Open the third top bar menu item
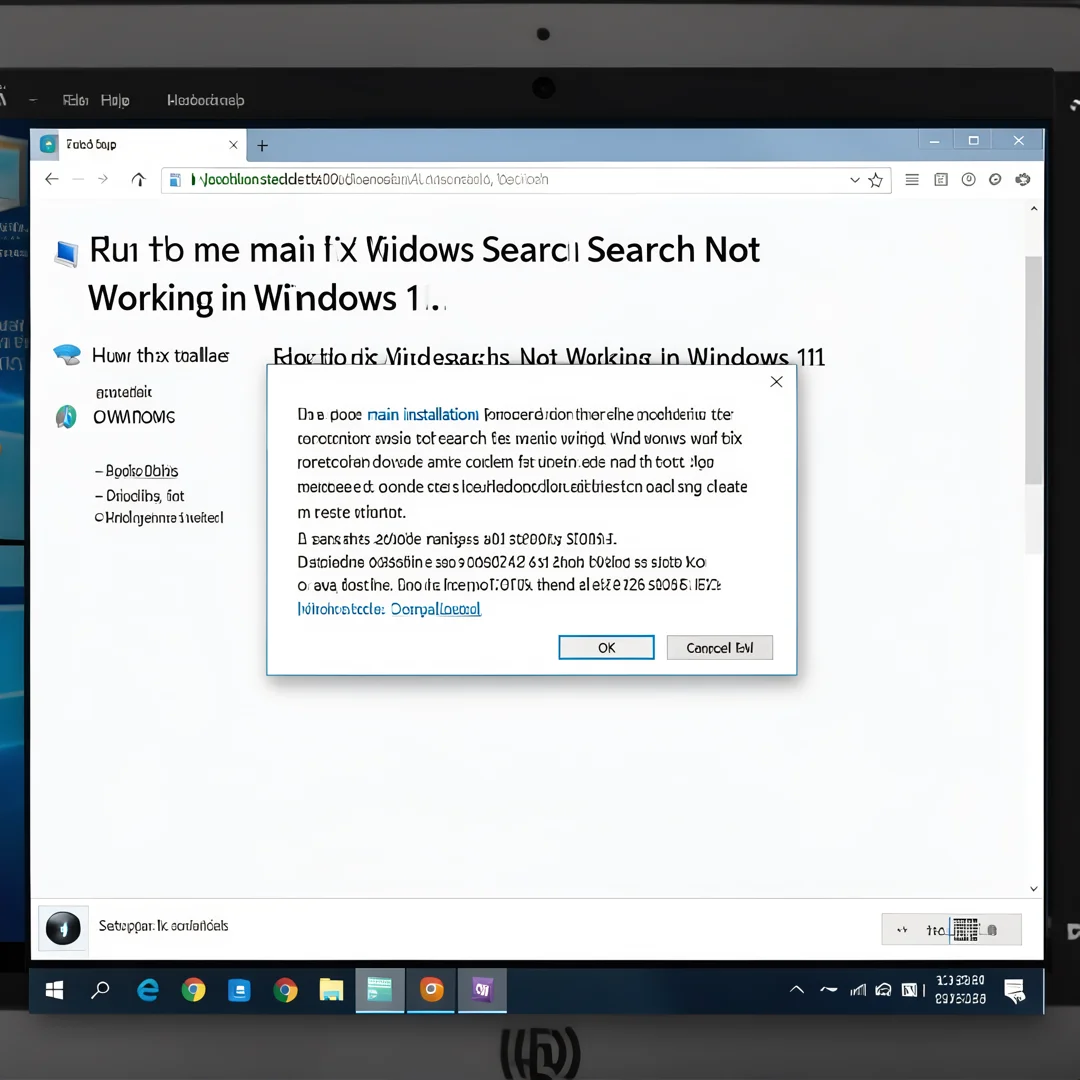The image size is (1080, 1080). [x=205, y=101]
